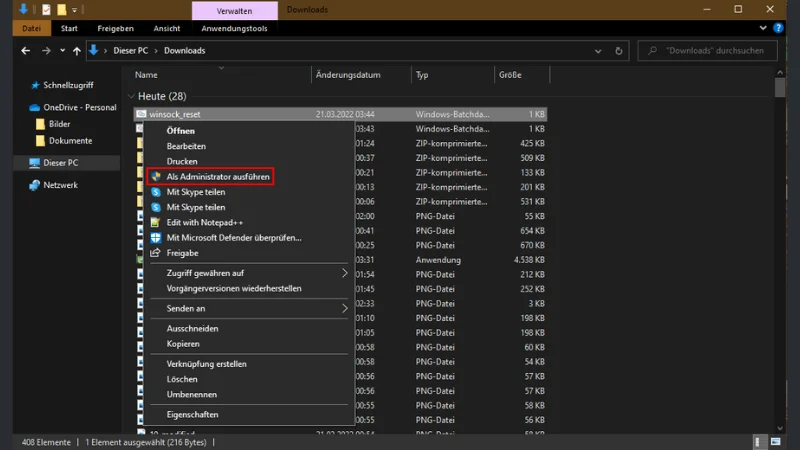Open the address bar history dropdown

[598, 51]
